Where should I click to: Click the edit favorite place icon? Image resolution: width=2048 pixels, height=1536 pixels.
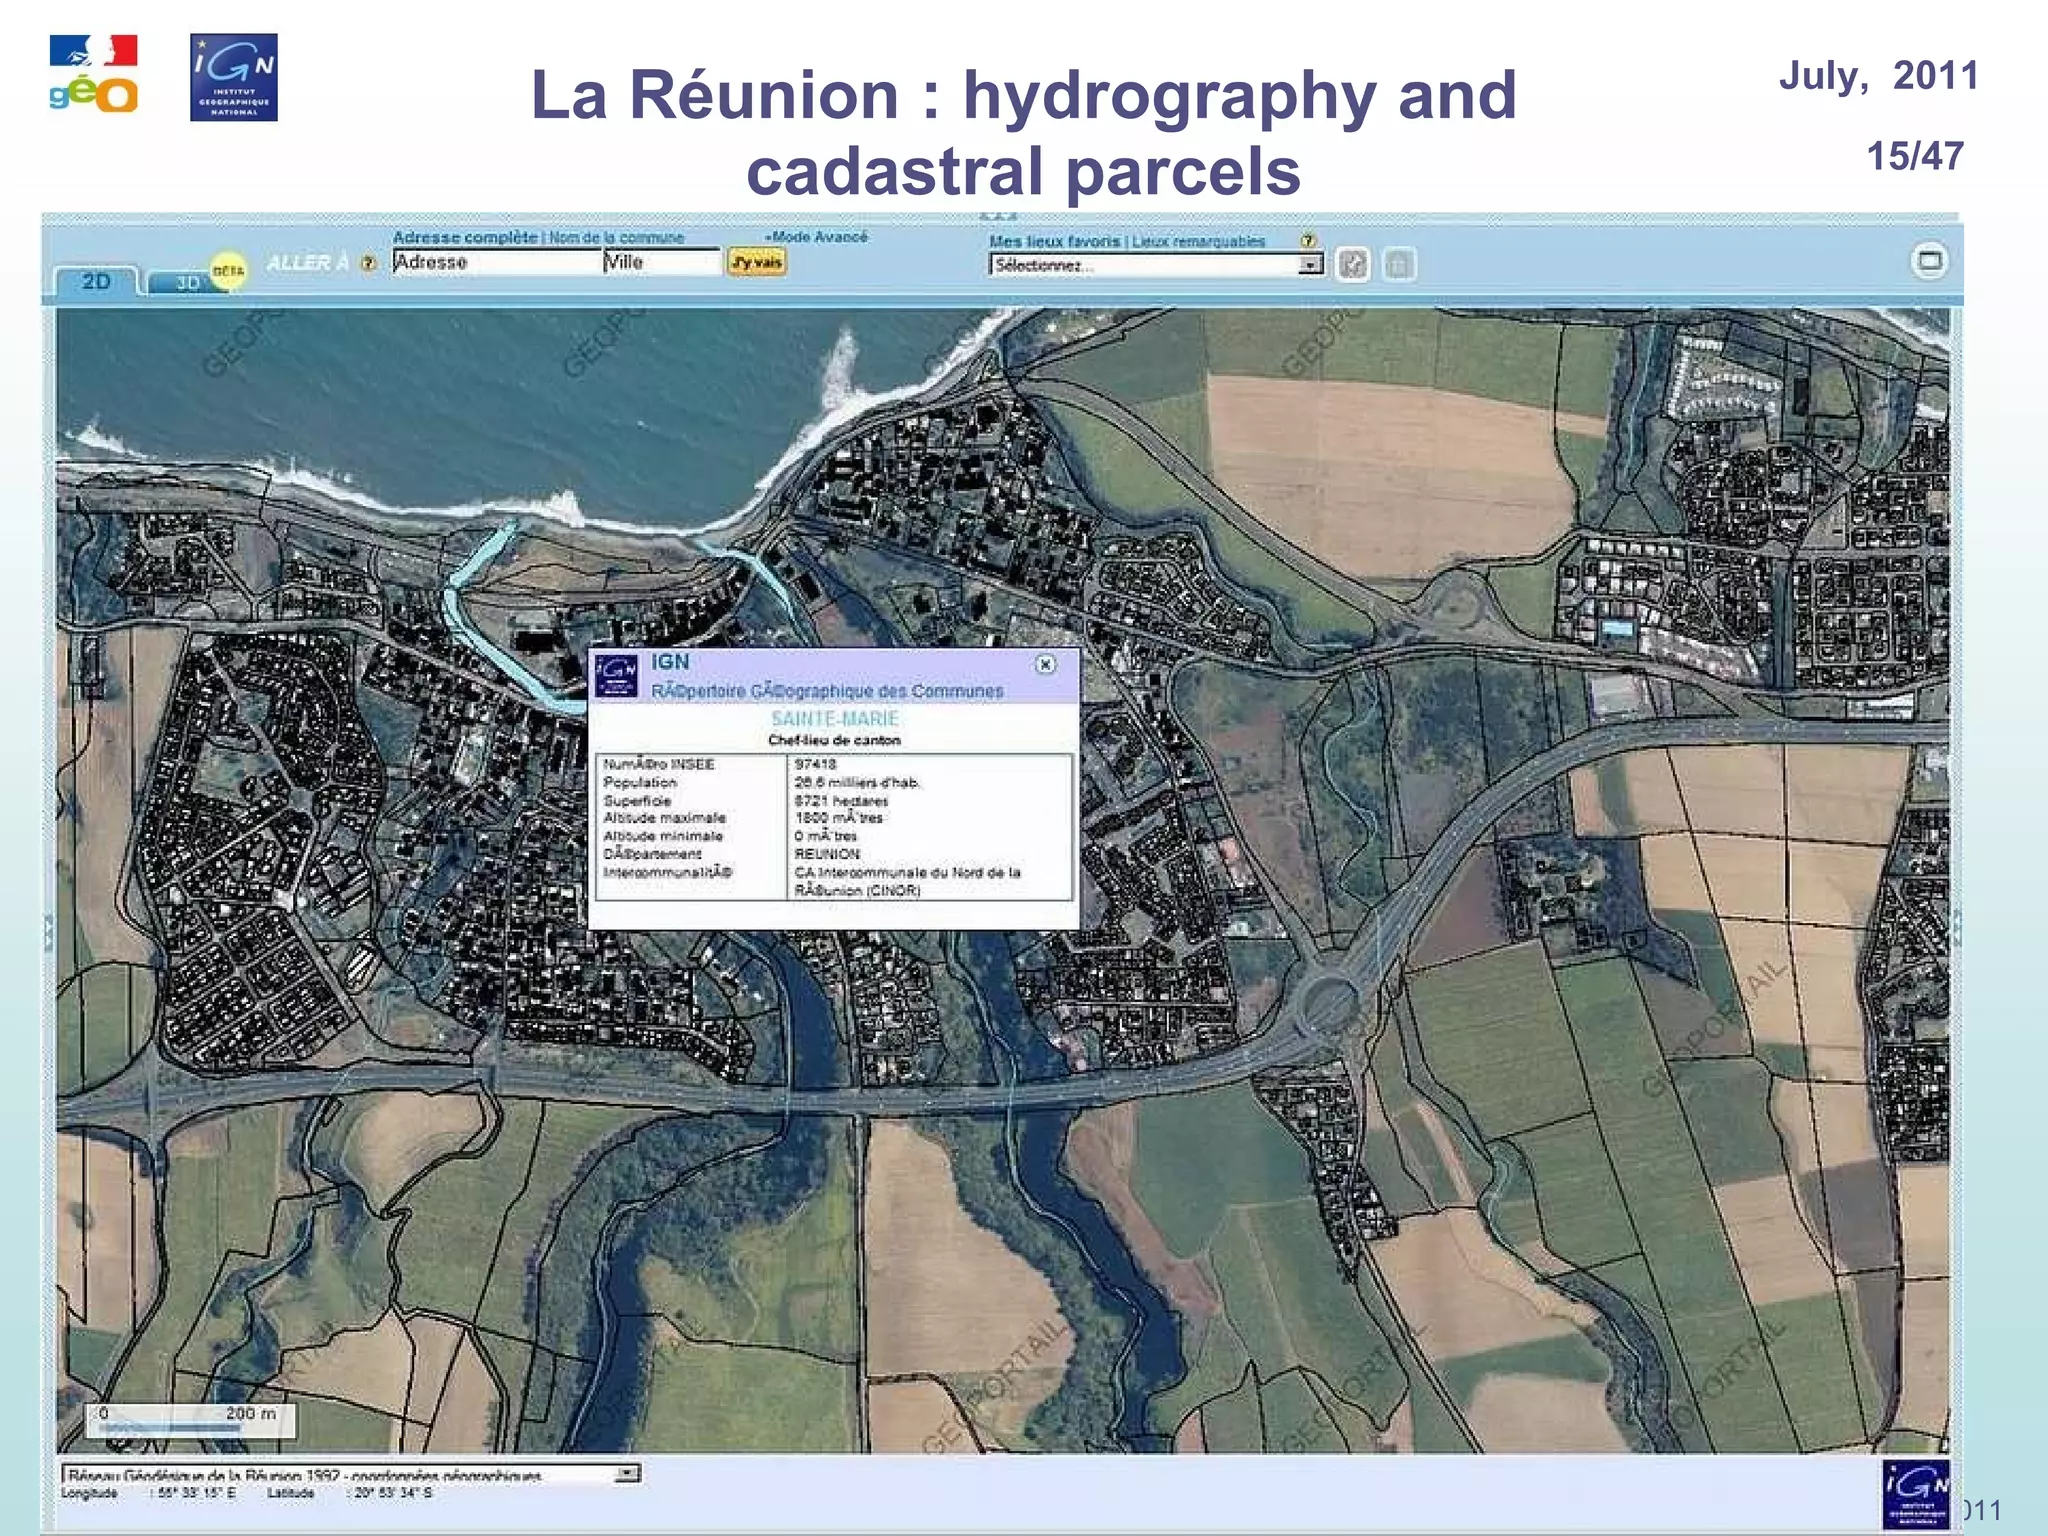click(x=1353, y=264)
